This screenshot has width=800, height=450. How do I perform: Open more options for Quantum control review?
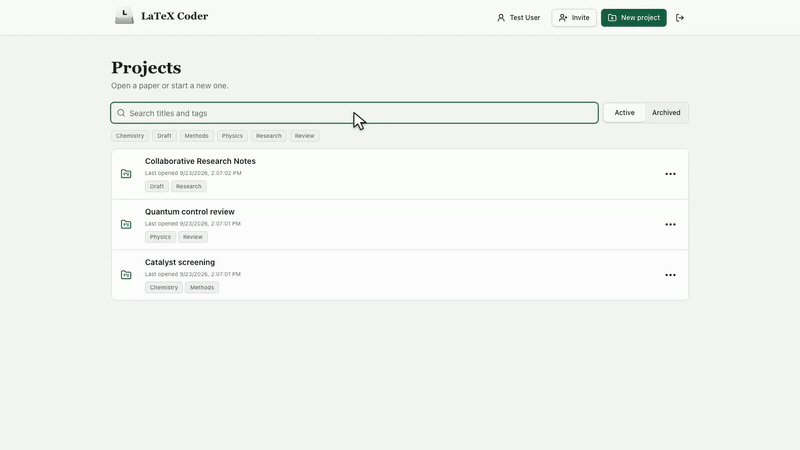670,224
